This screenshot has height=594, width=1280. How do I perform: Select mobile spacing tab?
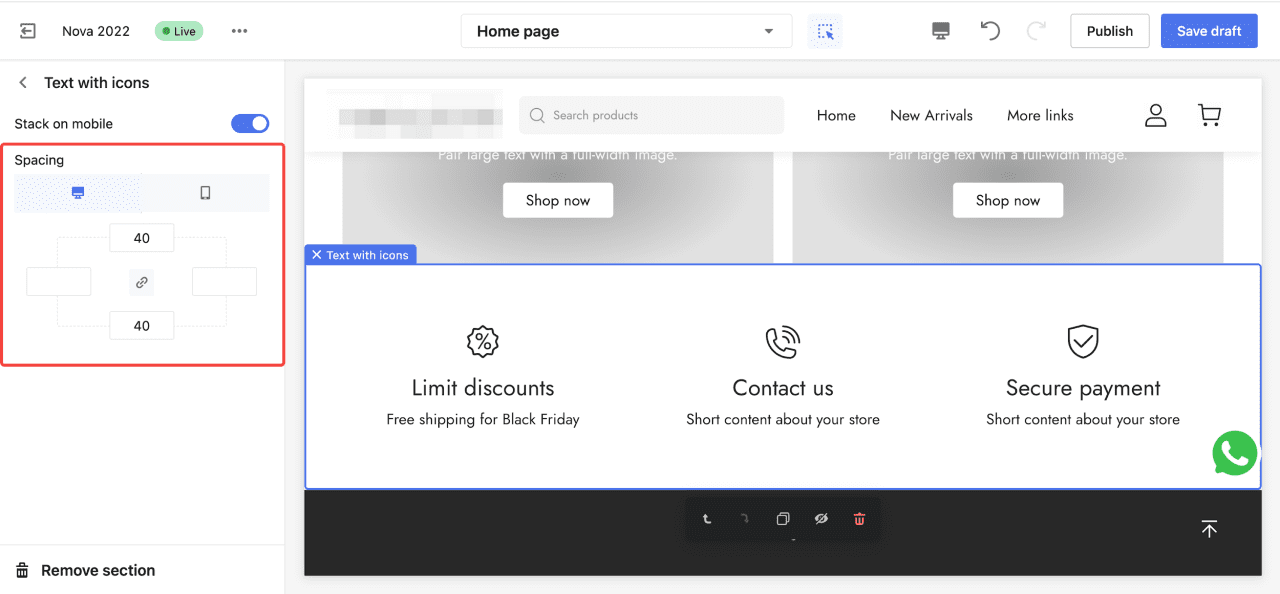(x=205, y=193)
